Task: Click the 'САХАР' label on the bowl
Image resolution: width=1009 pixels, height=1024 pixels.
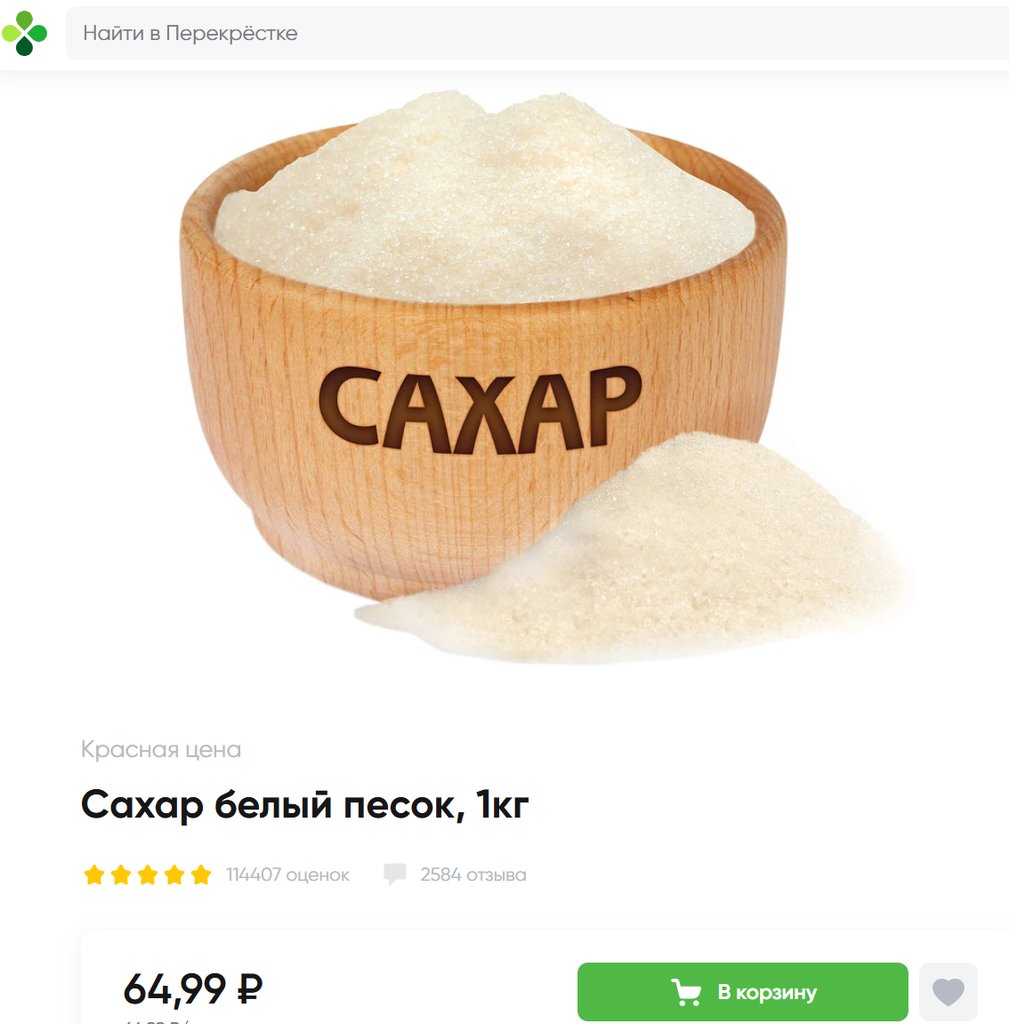Action: coord(480,409)
